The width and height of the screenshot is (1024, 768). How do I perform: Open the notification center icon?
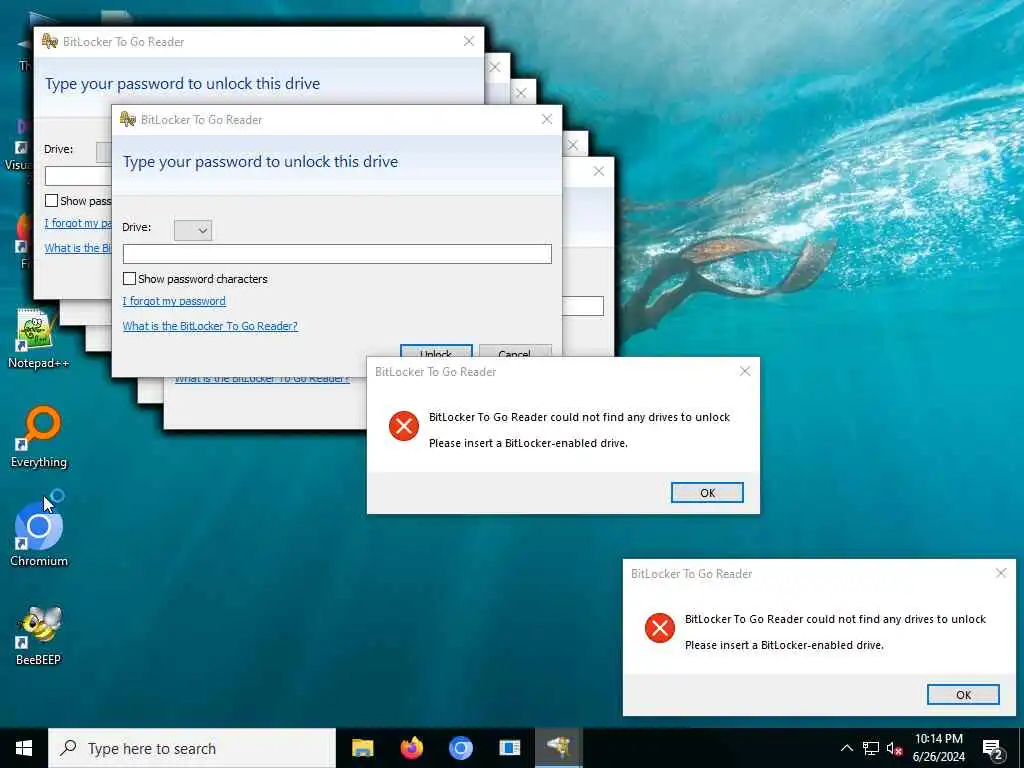(993, 749)
